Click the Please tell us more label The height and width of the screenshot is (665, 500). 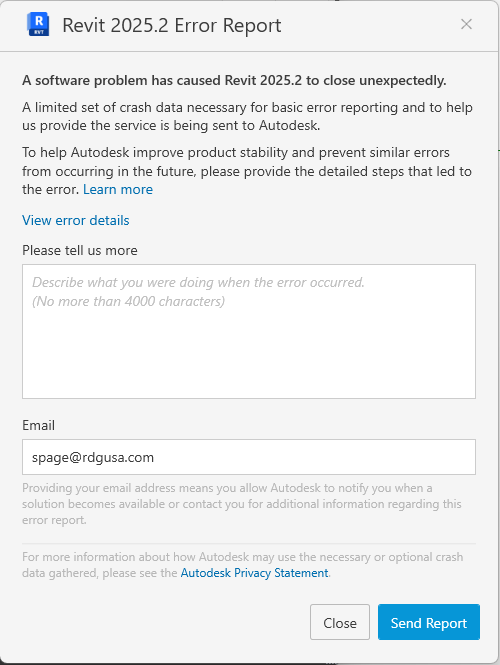point(80,250)
